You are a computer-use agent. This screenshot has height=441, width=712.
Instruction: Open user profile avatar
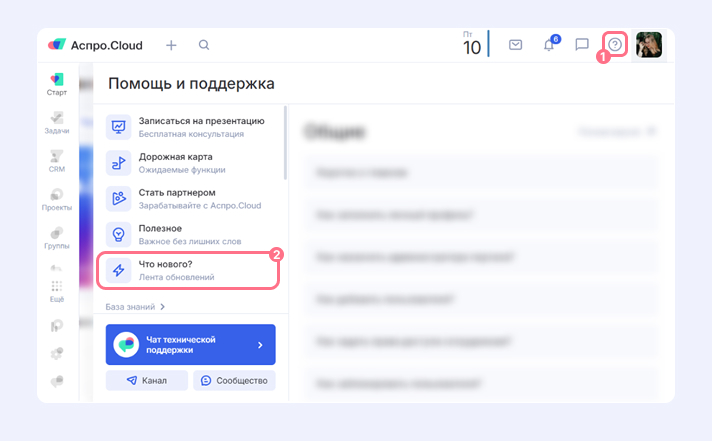coord(649,45)
